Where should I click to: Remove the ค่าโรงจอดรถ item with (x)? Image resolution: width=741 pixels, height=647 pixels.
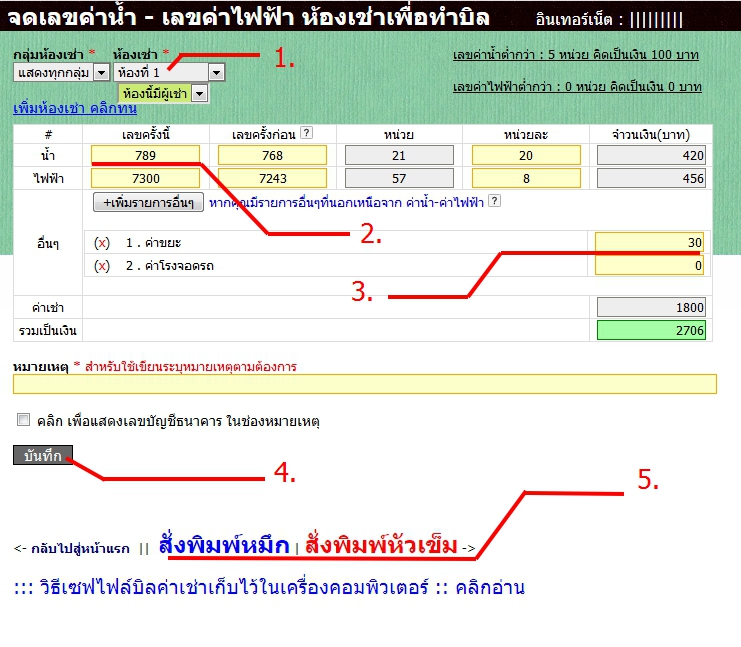101,265
